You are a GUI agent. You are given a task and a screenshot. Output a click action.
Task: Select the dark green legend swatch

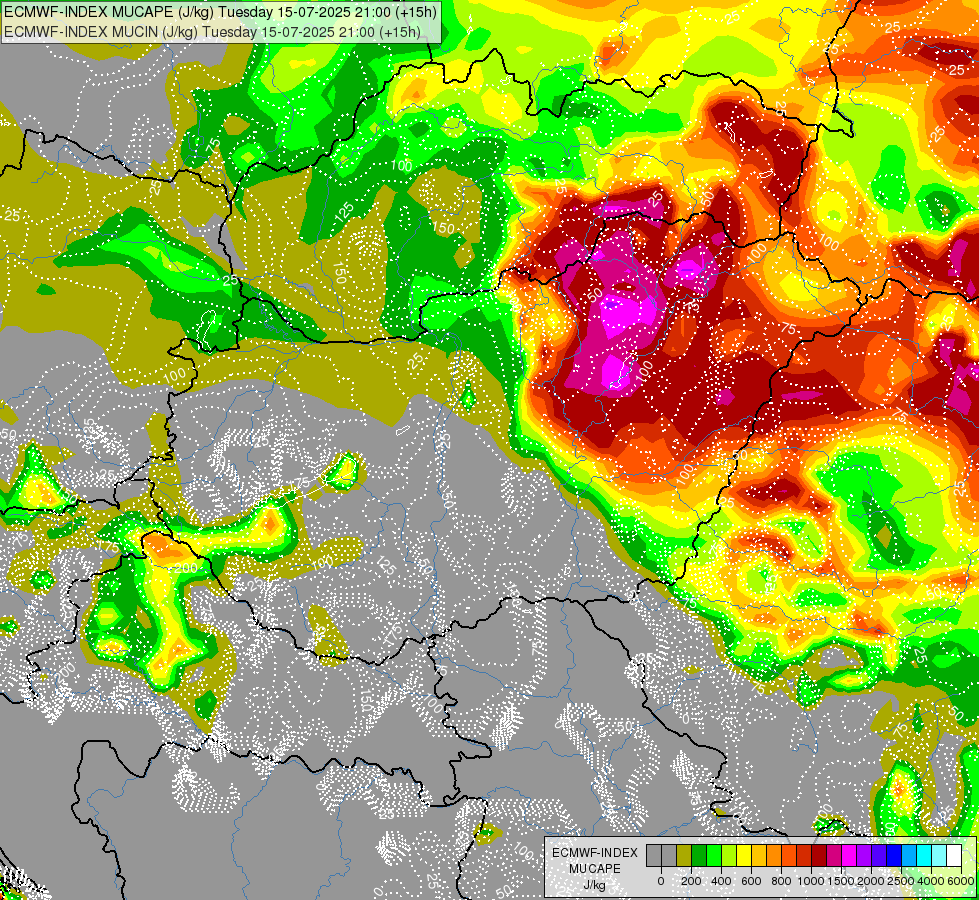pos(699,856)
